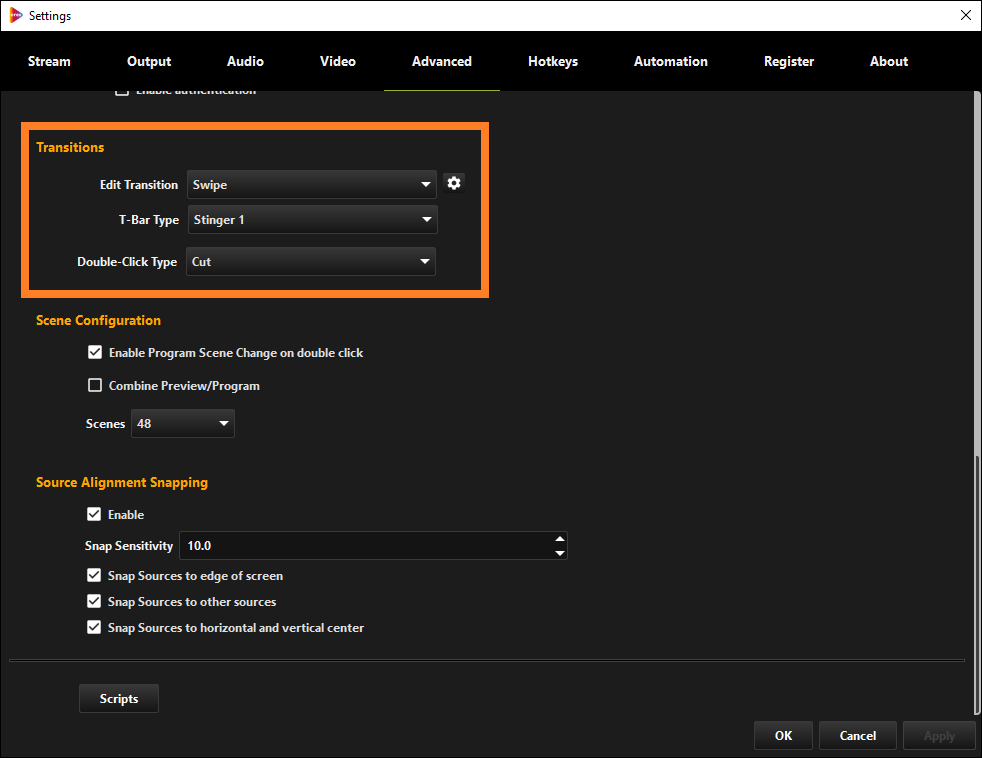Enable Combine Preview/Program checkbox

pos(95,386)
